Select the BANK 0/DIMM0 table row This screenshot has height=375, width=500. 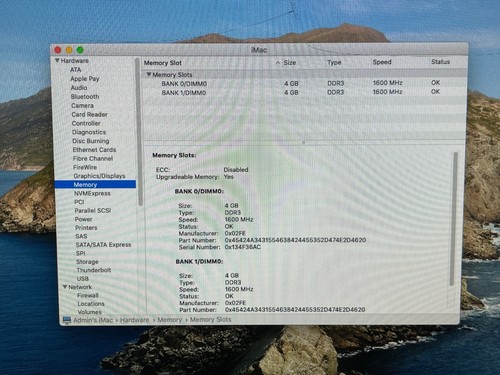(303, 83)
